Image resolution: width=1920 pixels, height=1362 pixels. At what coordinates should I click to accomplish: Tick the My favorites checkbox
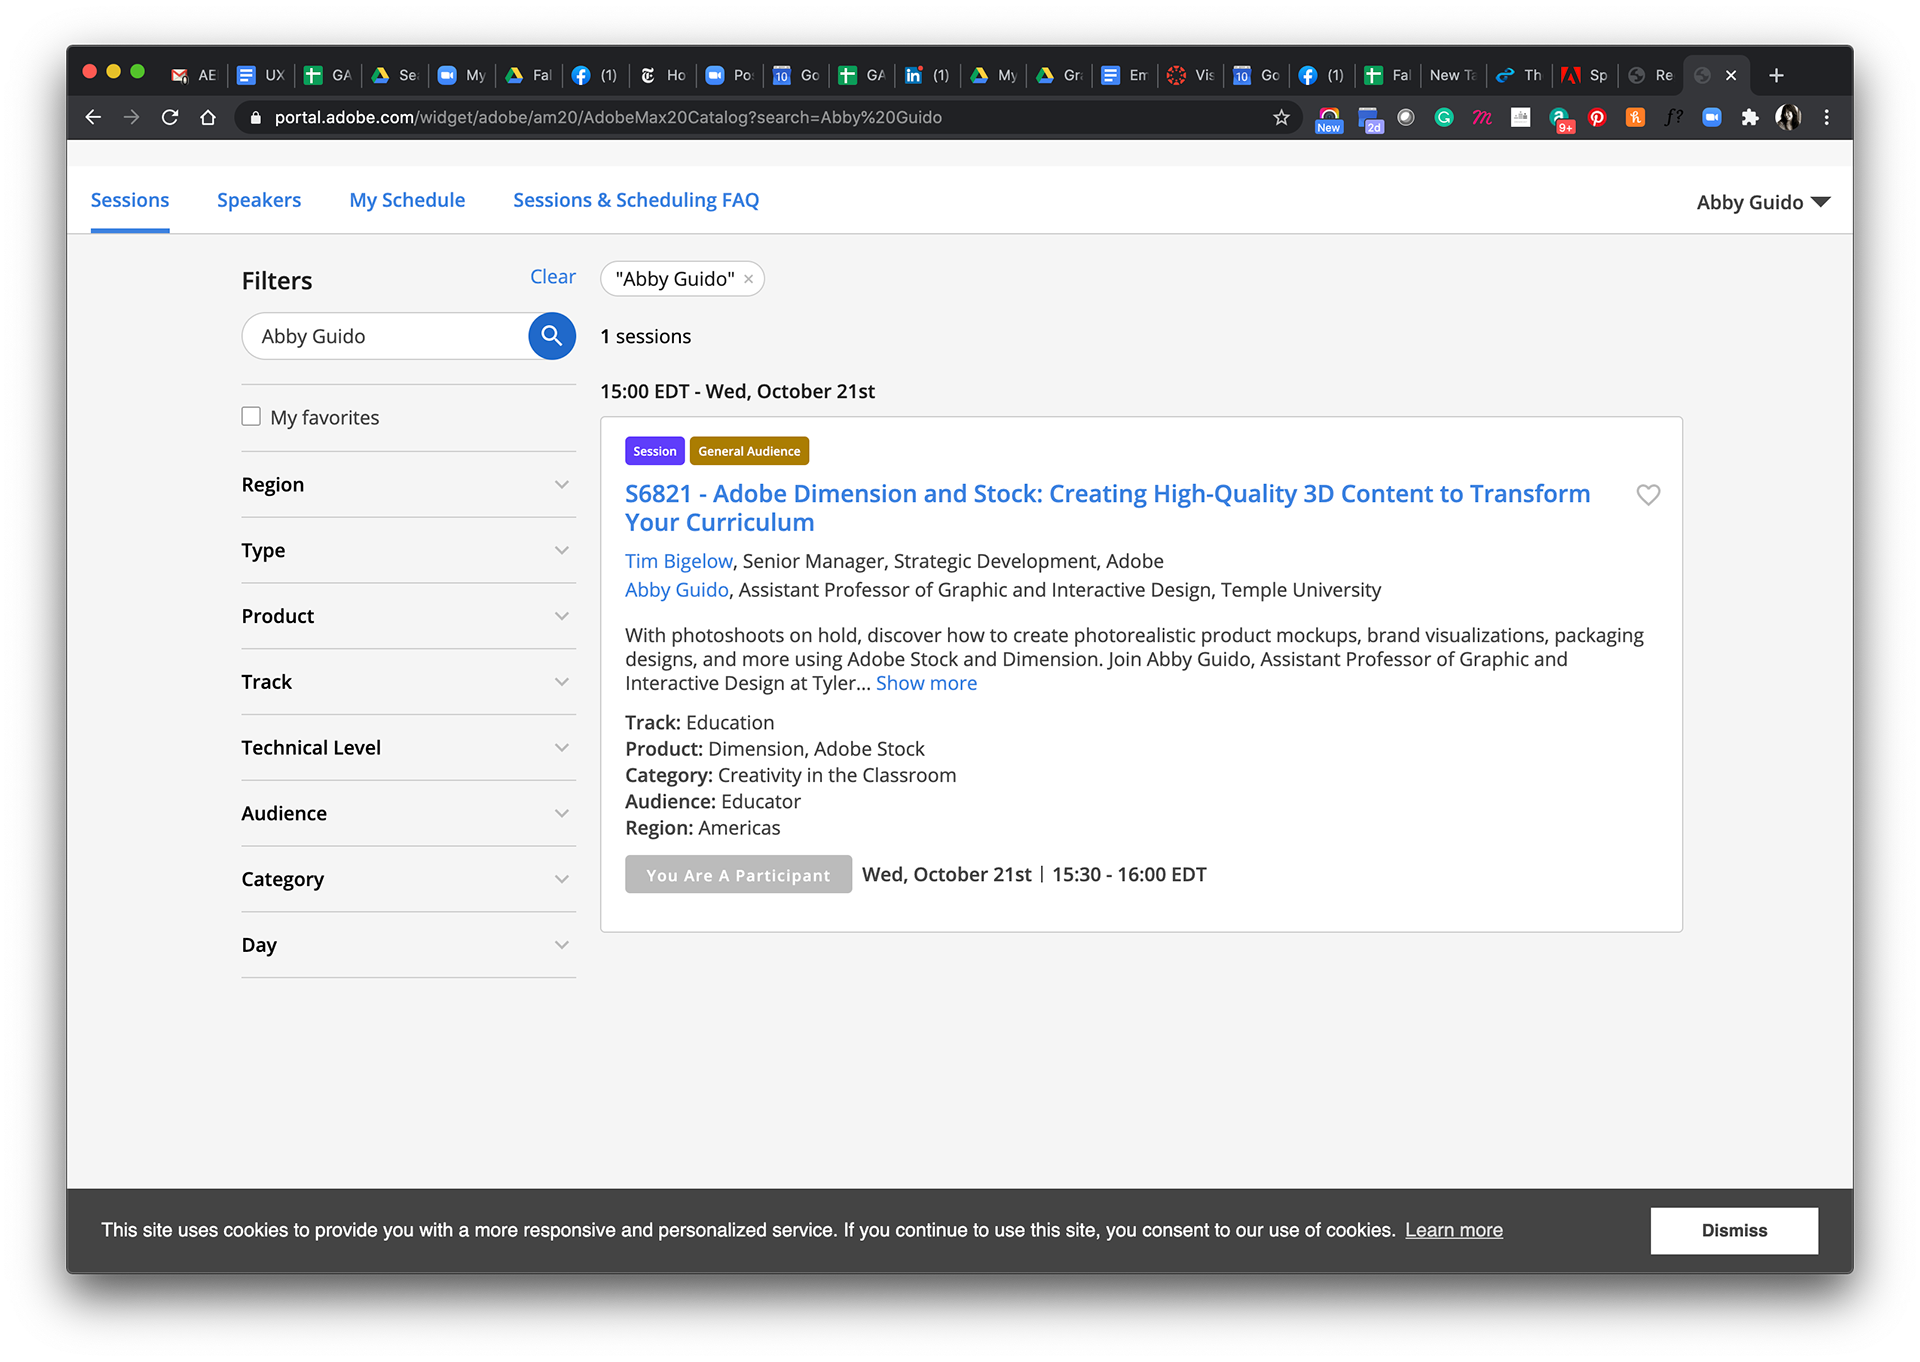click(x=251, y=416)
